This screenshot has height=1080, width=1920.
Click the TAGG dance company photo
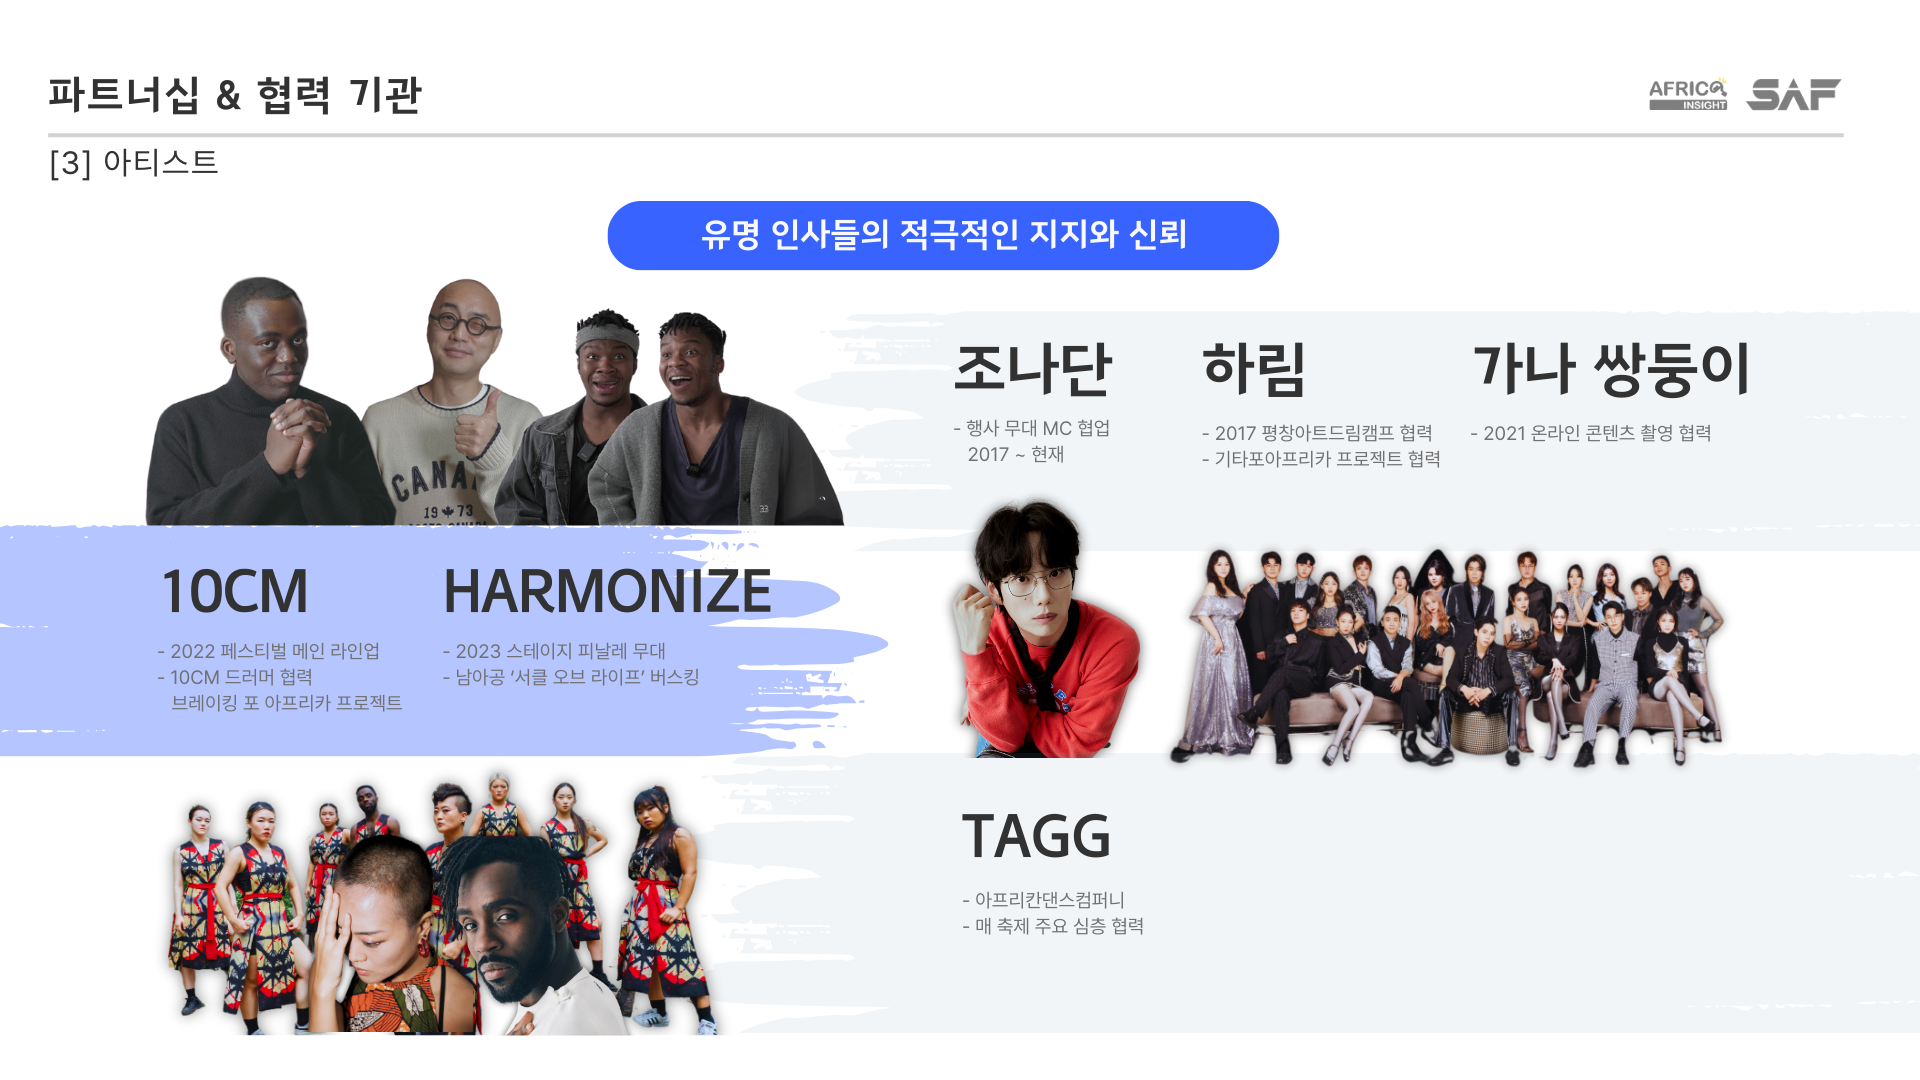pyautogui.click(x=440, y=903)
